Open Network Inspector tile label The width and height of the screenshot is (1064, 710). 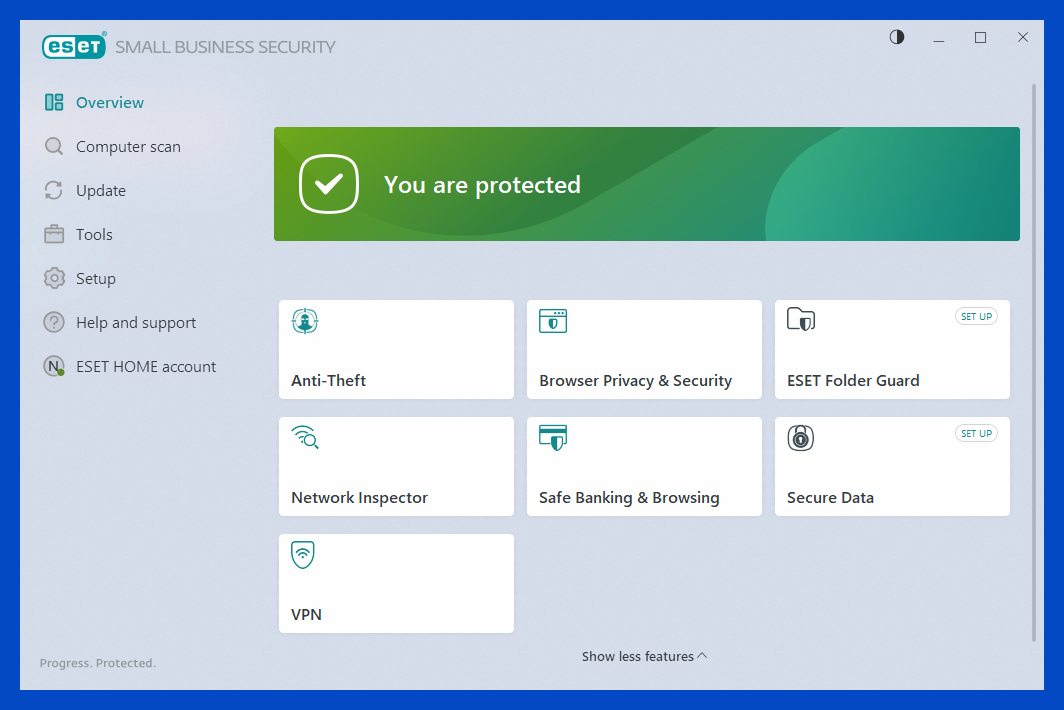coord(360,498)
